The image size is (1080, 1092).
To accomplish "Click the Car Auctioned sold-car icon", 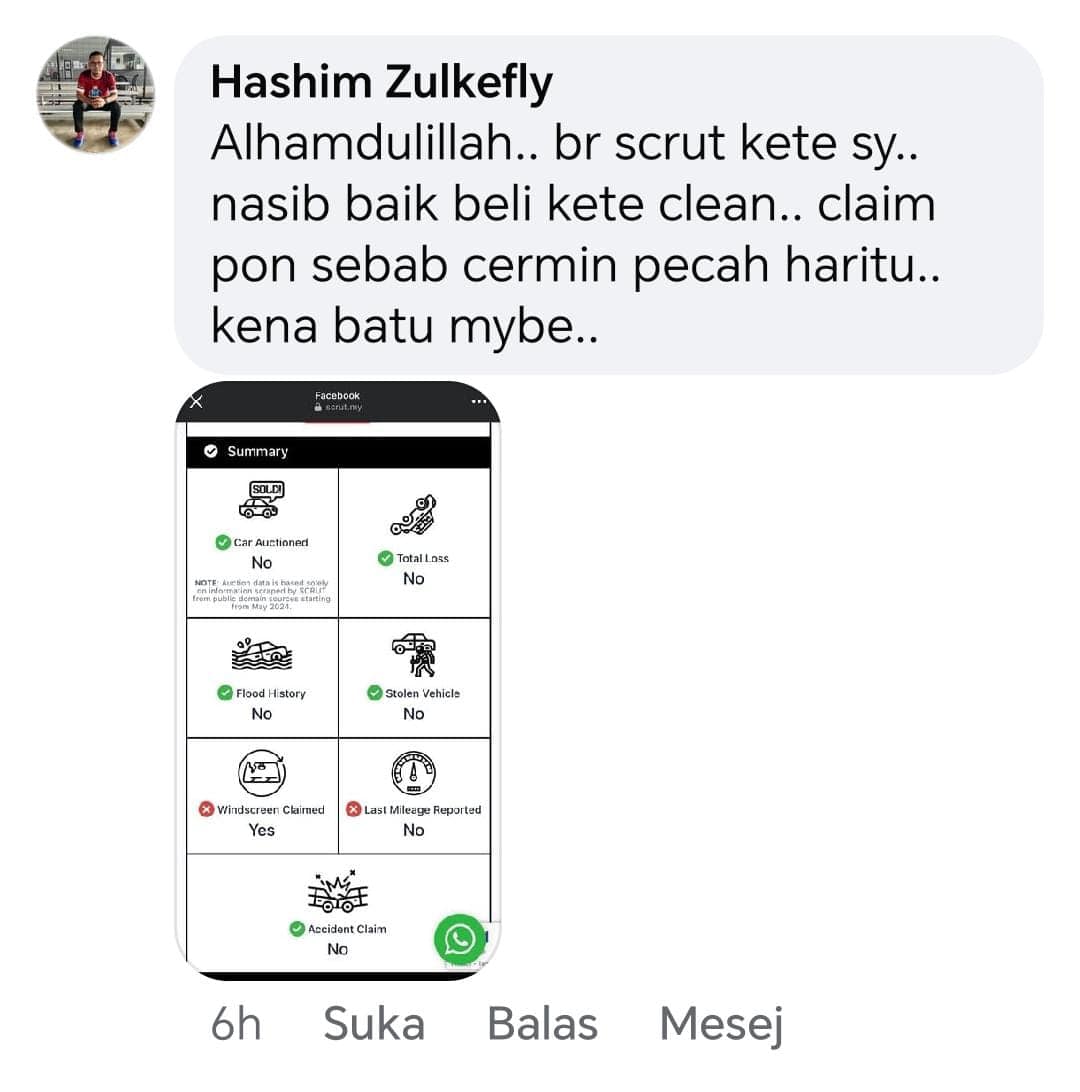I will [262, 500].
